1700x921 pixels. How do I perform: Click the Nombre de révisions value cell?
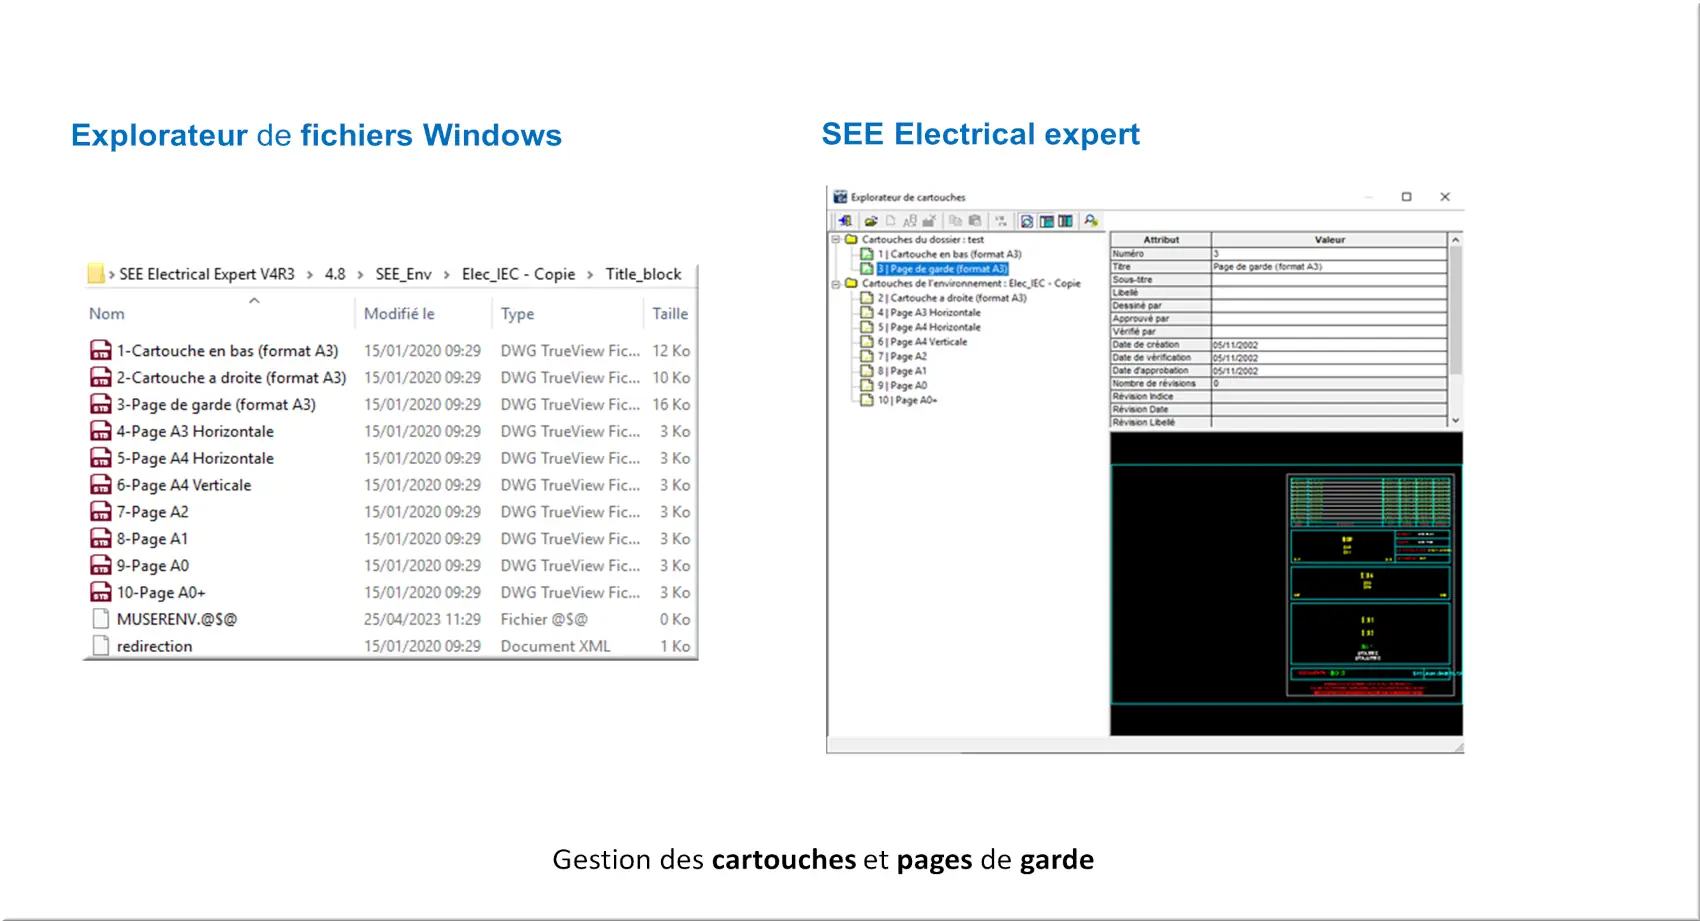[x=1329, y=384]
